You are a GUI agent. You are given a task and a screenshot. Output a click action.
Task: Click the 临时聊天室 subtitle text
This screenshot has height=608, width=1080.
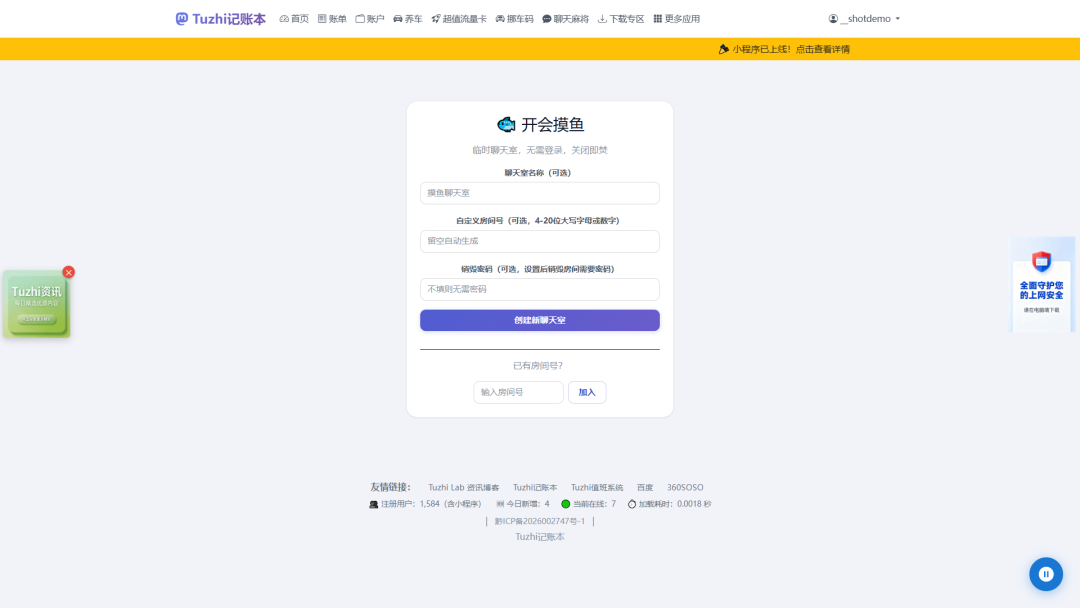(x=540, y=150)
